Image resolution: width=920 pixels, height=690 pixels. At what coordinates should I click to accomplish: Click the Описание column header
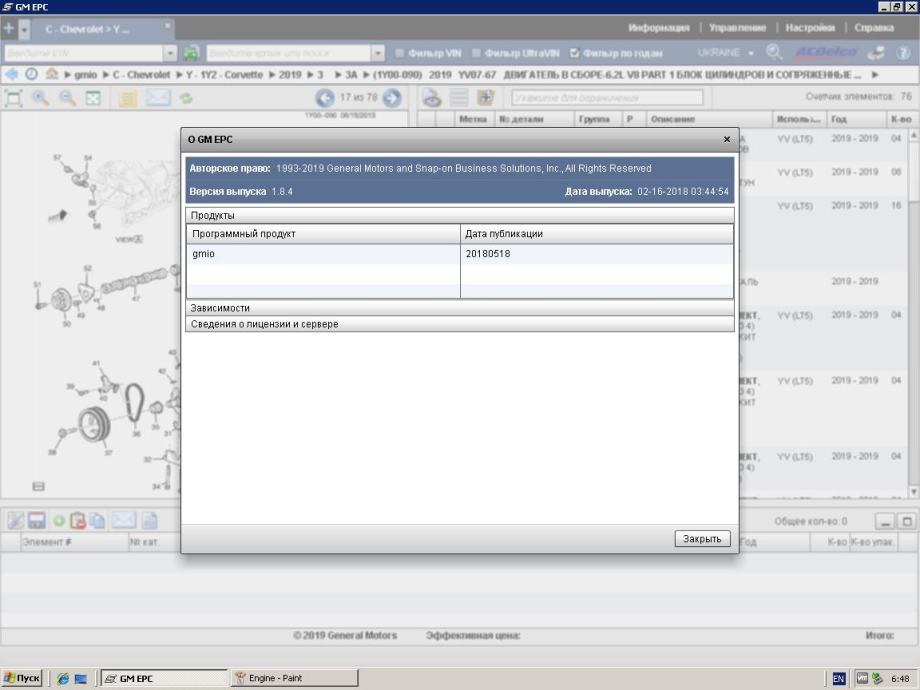[x=709, y=119]
